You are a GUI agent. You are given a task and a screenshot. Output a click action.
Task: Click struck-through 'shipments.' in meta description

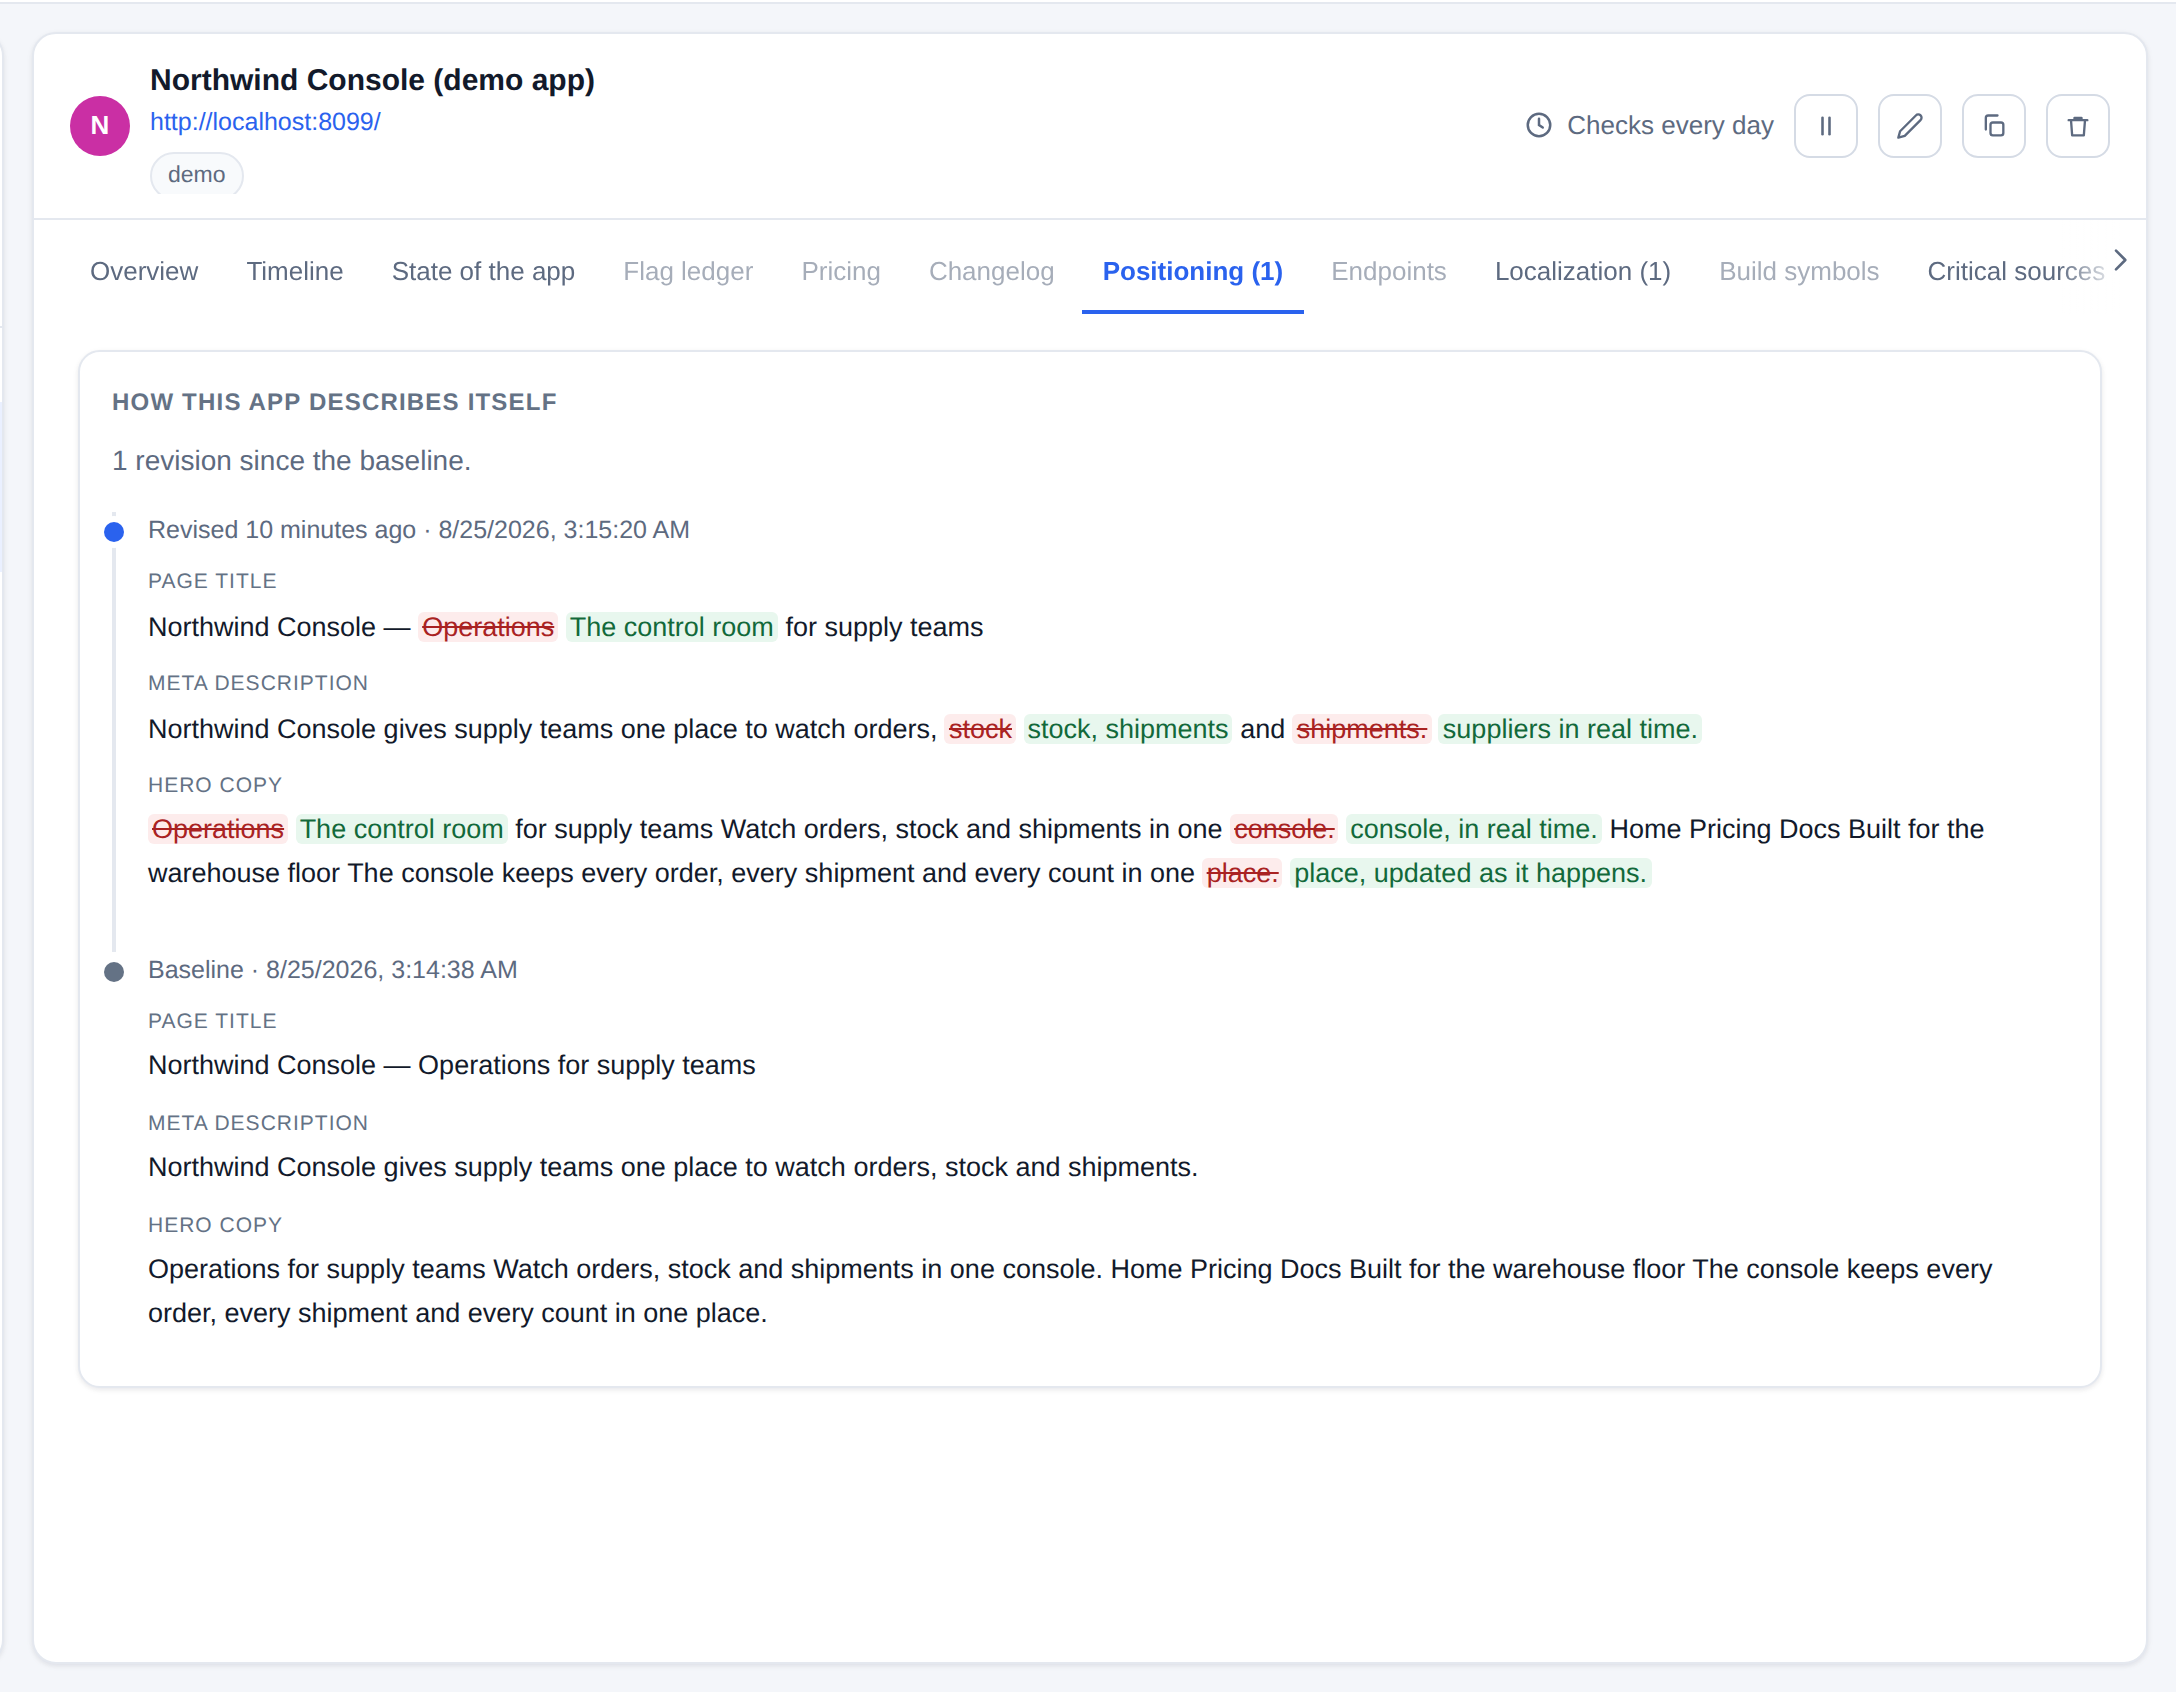pyautogui.click(x=1361, y=729)
